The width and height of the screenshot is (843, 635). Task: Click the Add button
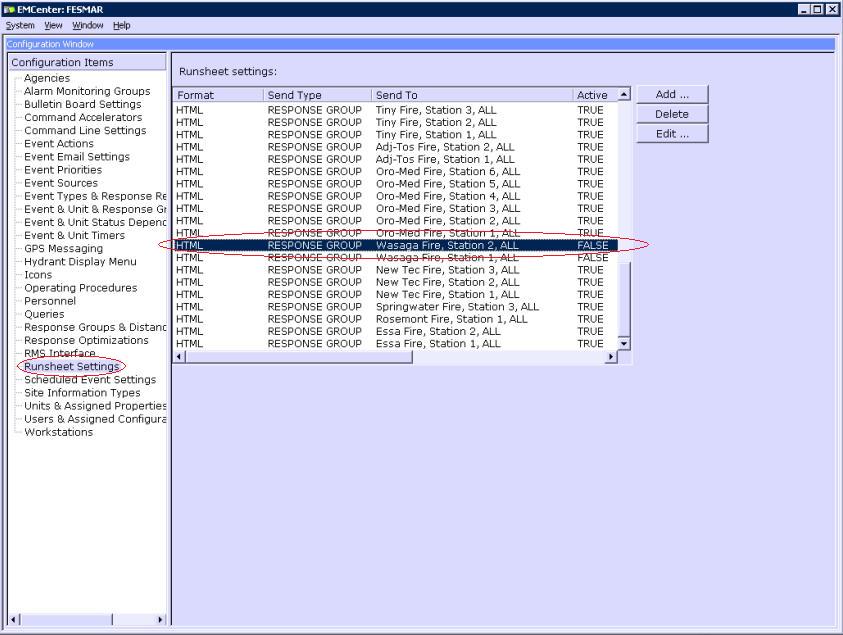pos(671,94)
